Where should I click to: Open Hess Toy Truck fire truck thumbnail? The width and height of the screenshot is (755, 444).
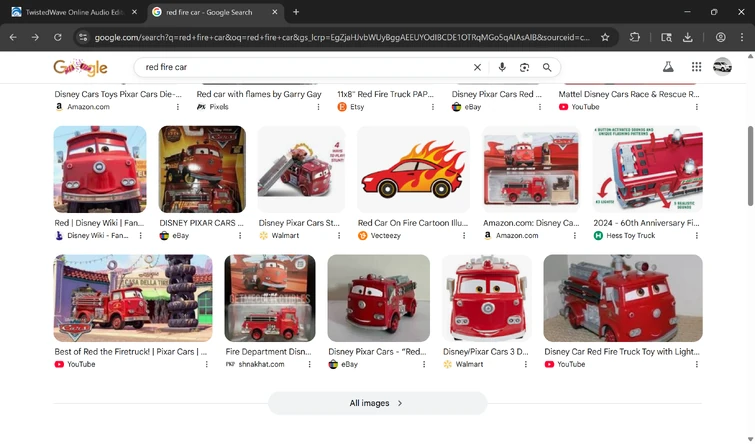coord(648,169)
